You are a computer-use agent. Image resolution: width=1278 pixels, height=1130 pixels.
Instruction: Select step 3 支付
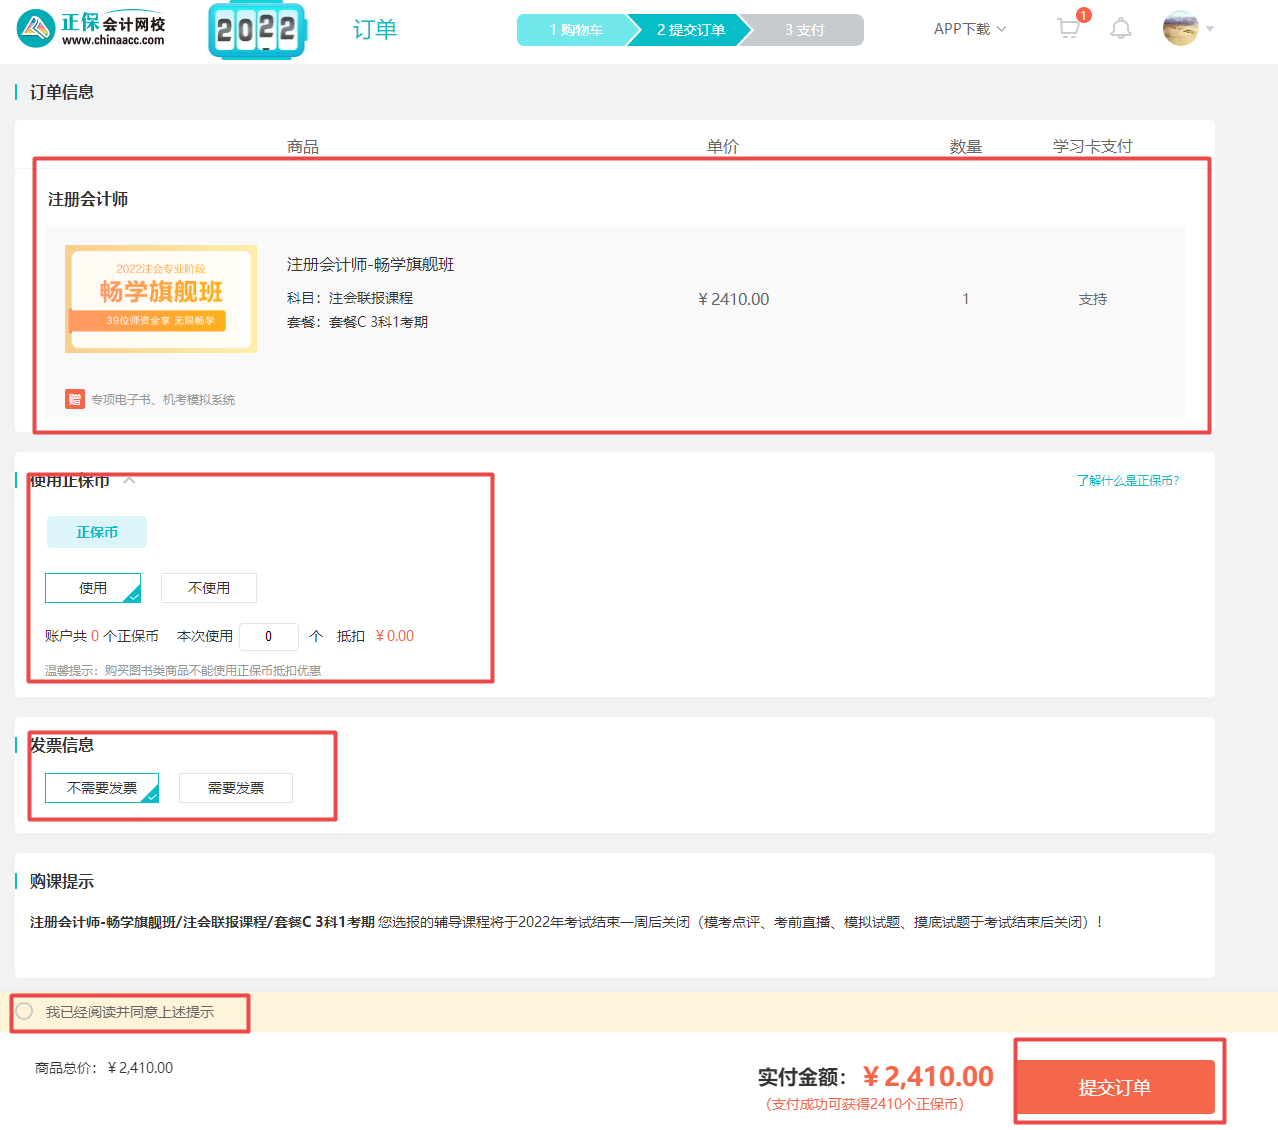pyautogui.click(x=805, y=30)
